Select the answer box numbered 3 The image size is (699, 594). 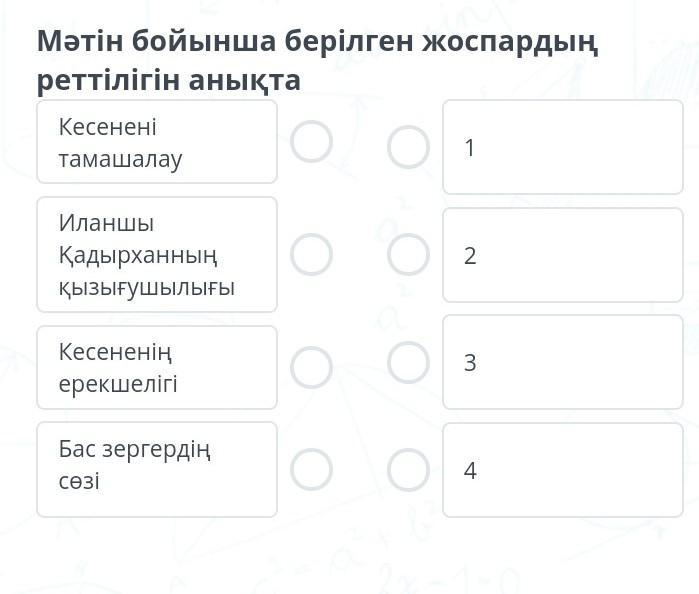562,362
